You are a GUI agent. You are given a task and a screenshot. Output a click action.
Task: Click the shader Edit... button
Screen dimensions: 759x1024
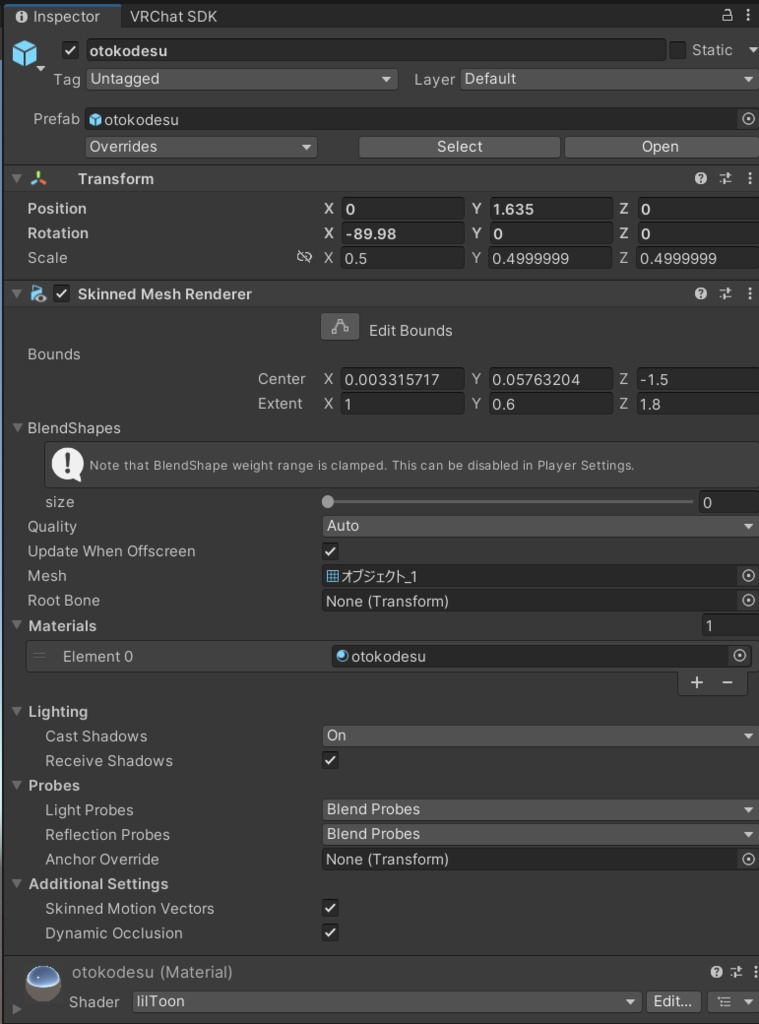click(673, 1001)
